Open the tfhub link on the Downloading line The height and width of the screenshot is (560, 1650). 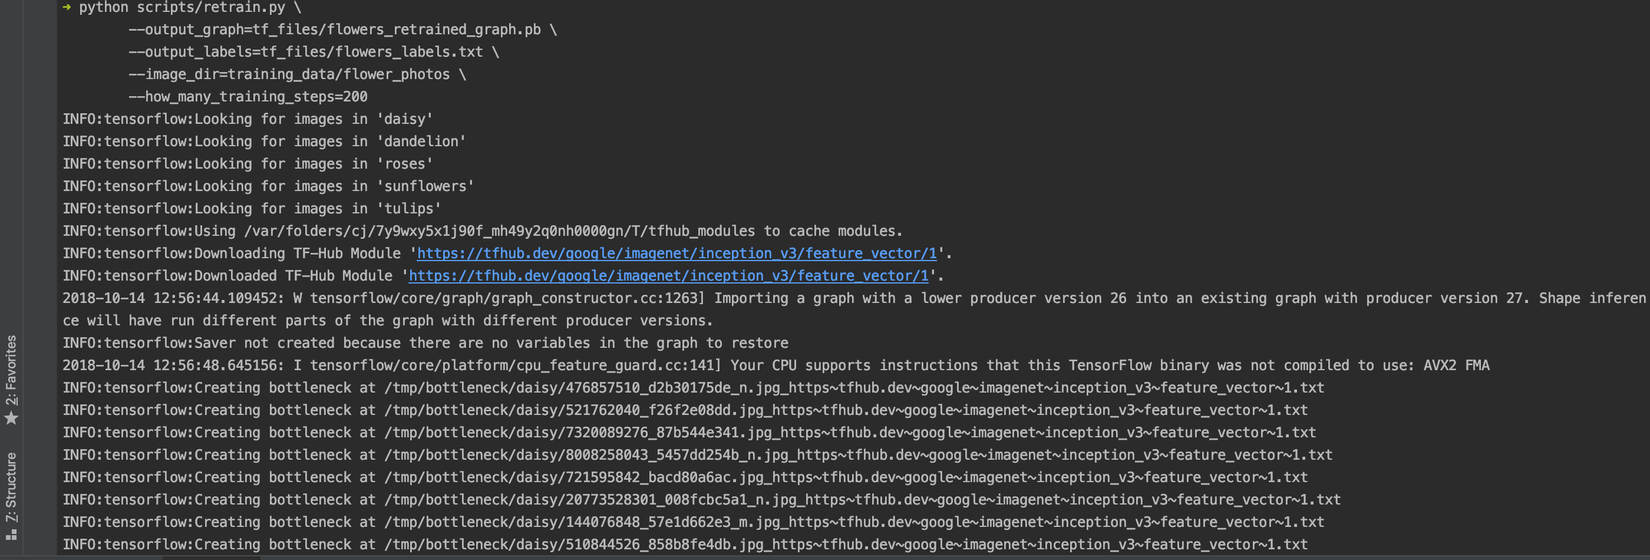pos(676,254)
